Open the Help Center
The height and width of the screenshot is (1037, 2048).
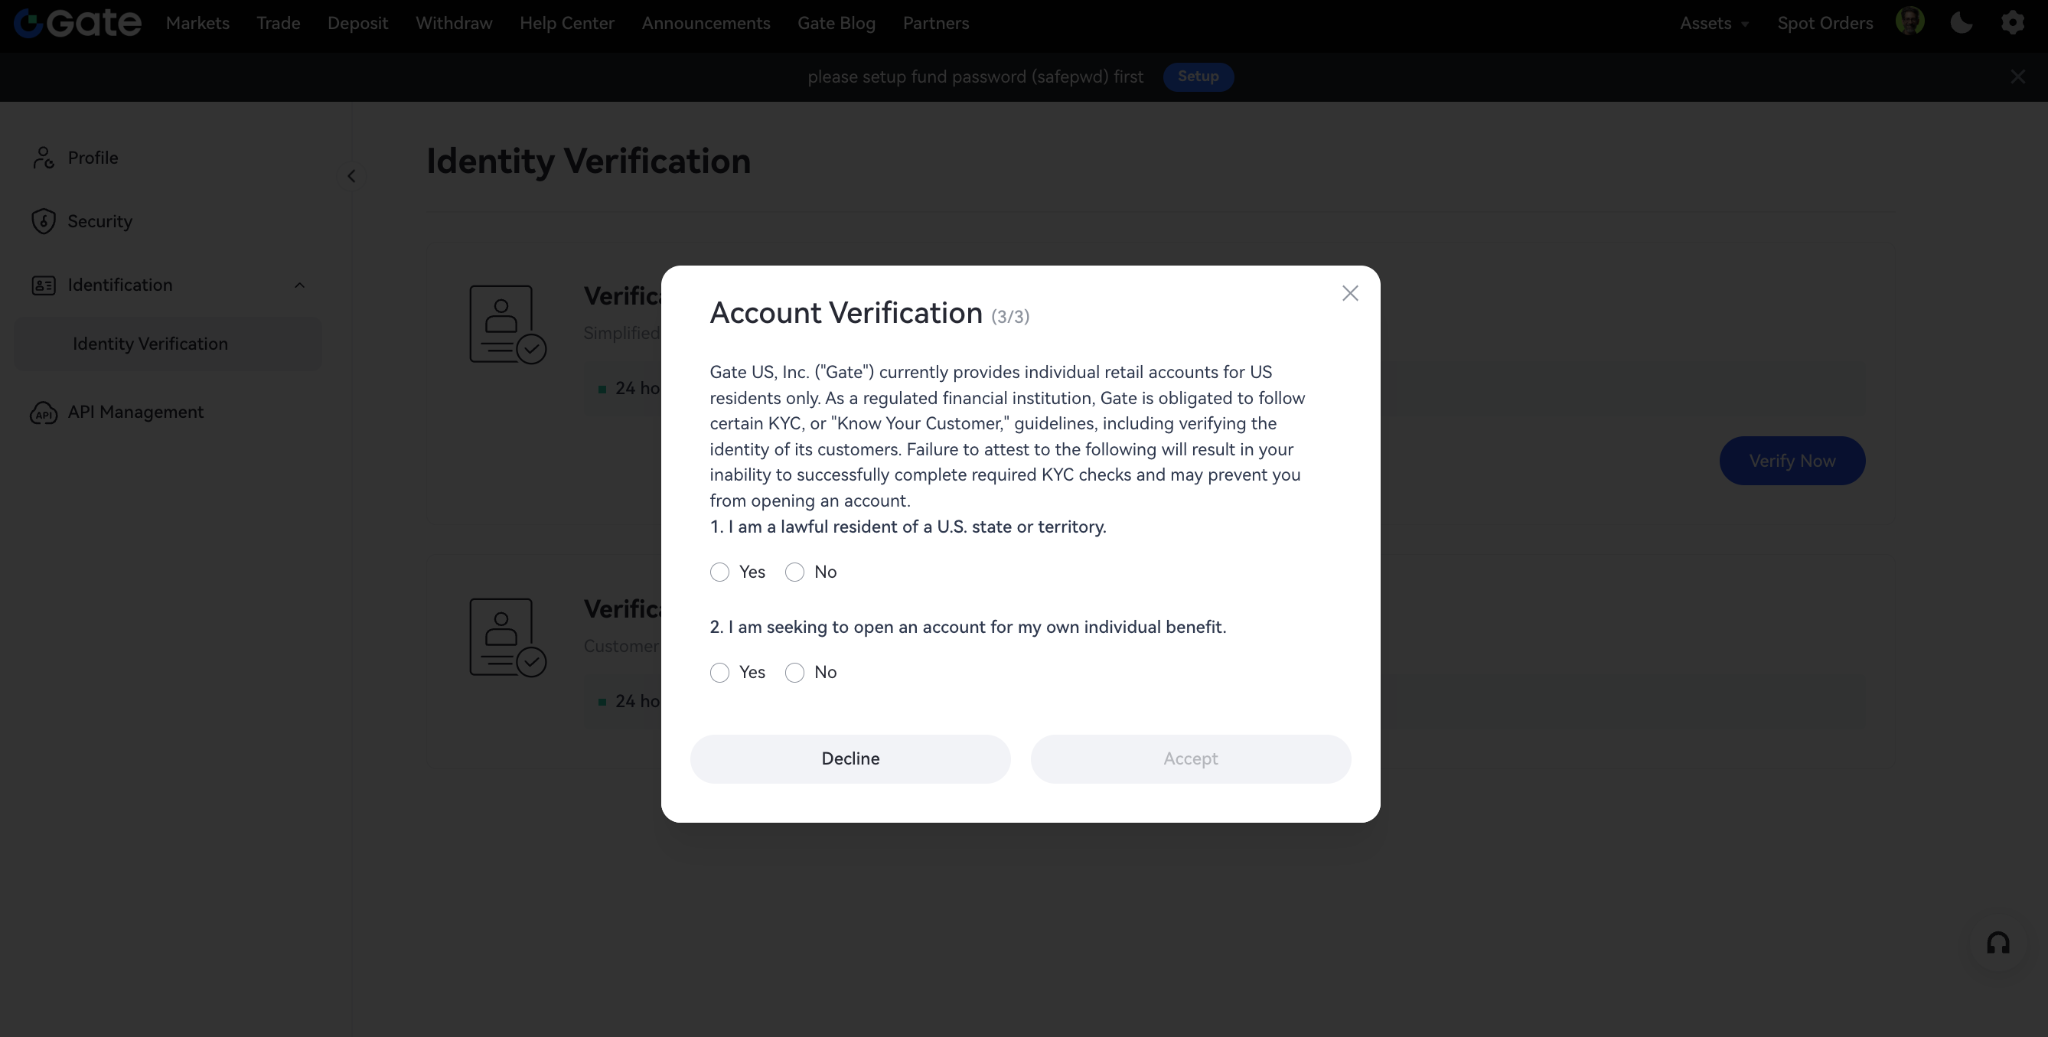(567, 23)
